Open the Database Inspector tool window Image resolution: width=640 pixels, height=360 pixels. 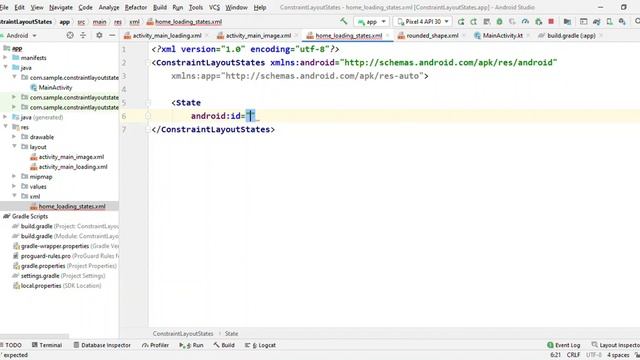102,345
